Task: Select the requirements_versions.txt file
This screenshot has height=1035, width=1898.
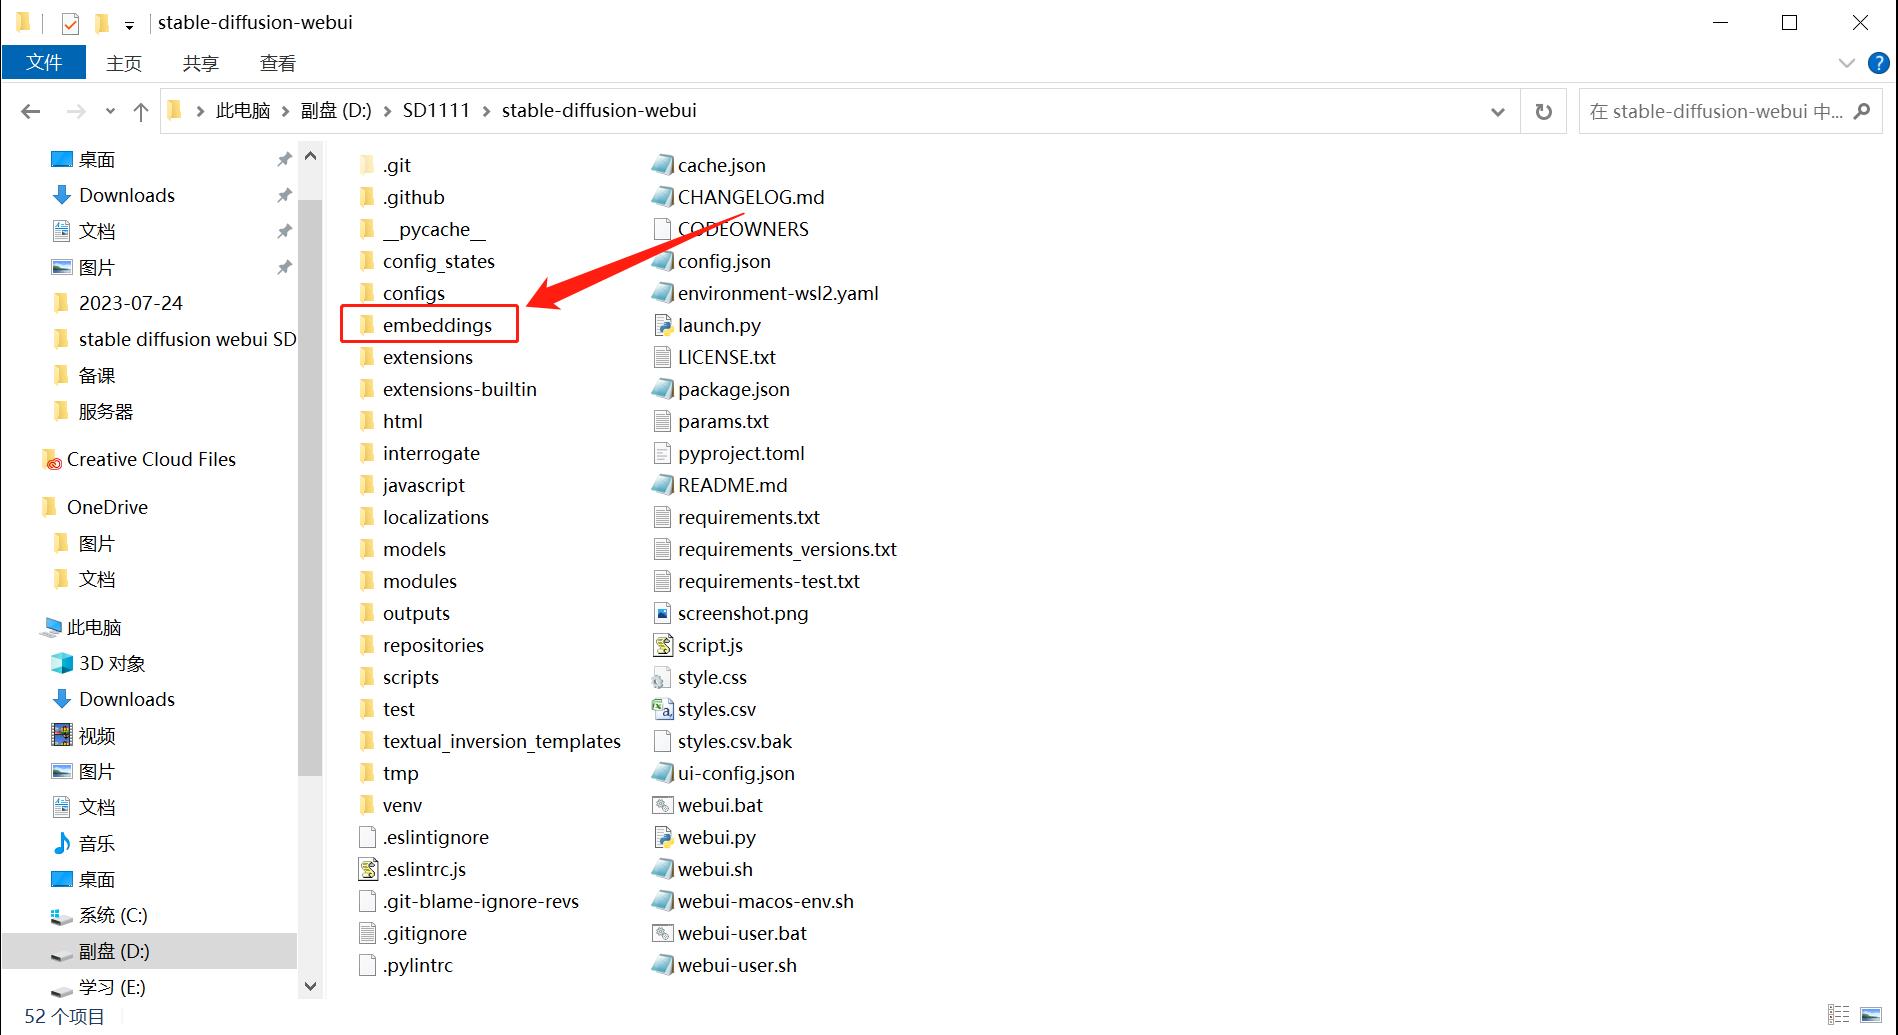Action: [x=787, y=549]
